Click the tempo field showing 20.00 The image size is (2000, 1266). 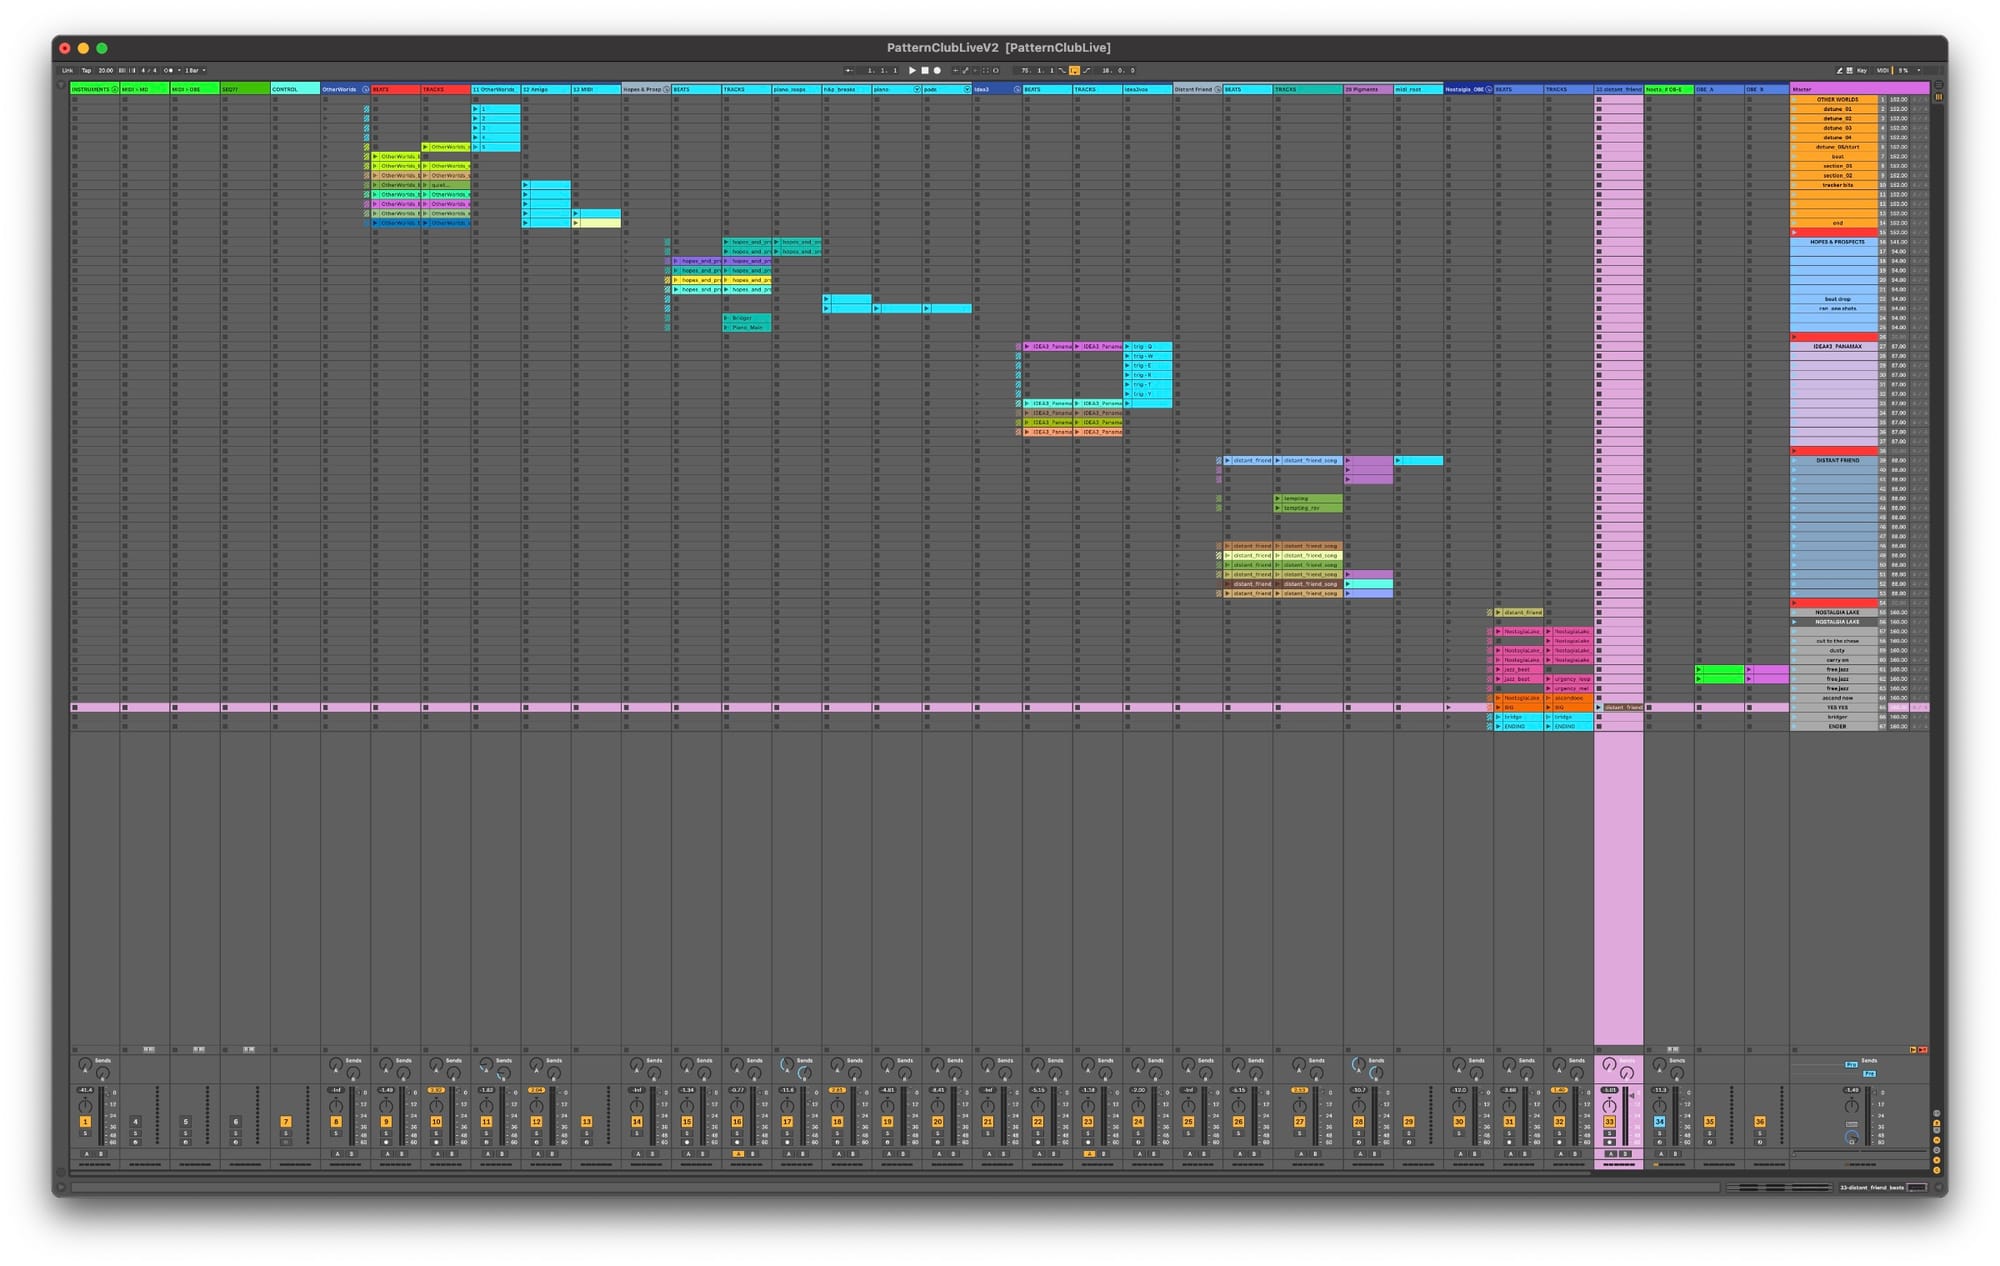click(105, 71)
